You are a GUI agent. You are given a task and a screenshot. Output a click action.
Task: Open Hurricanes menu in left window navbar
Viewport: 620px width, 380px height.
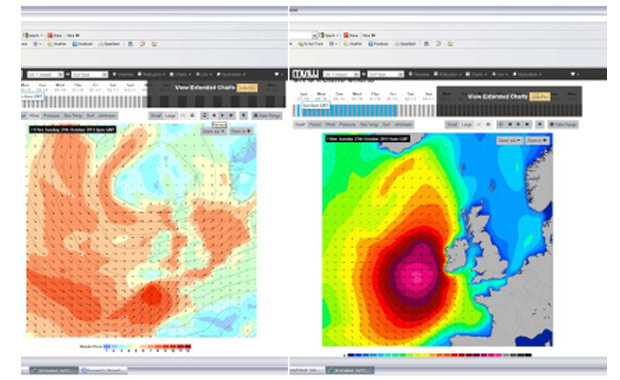(x=232, y=74)
